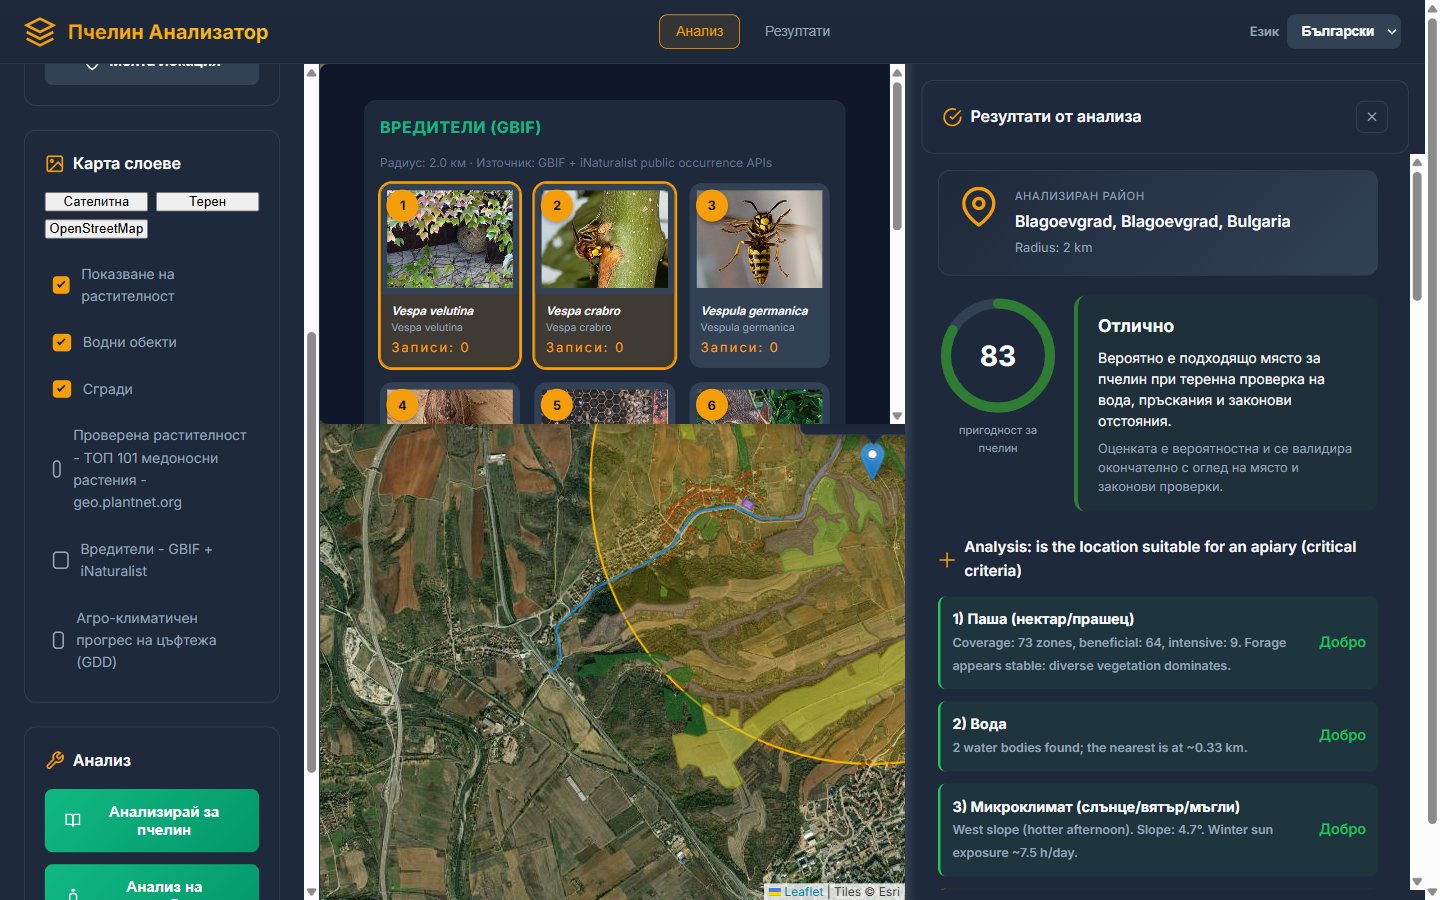The height and width of the screenshot is (900, 1440).
Task: Click the results panel scrollbar down arrow
Action: [1417, 882]
